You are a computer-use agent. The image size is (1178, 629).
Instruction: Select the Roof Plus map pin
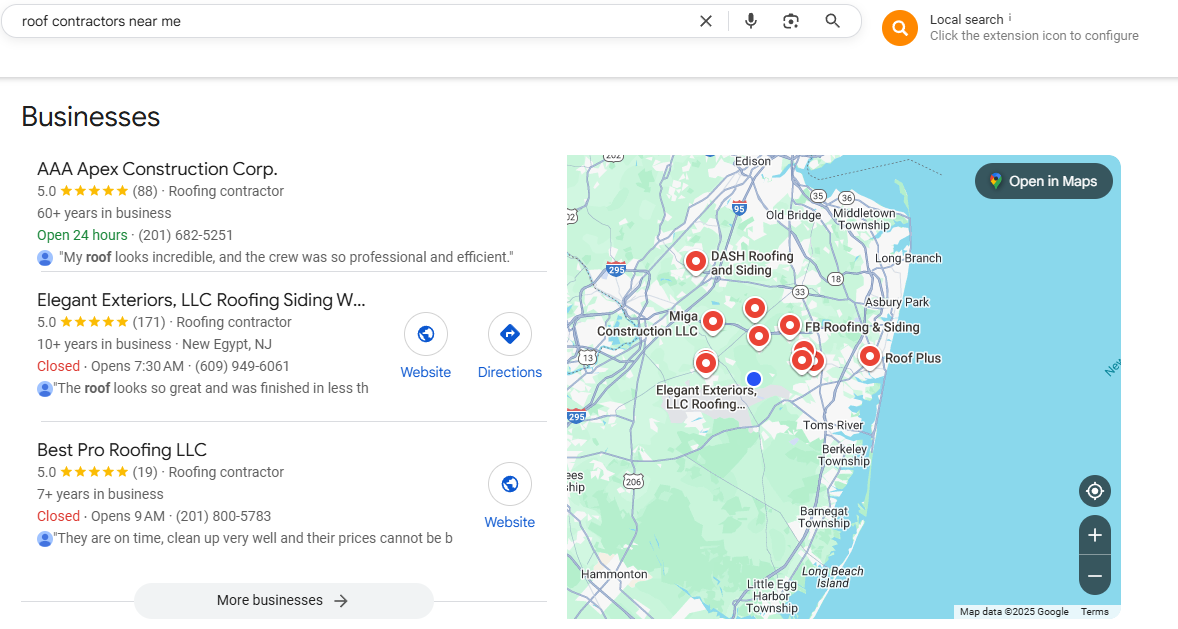[870, 357]
